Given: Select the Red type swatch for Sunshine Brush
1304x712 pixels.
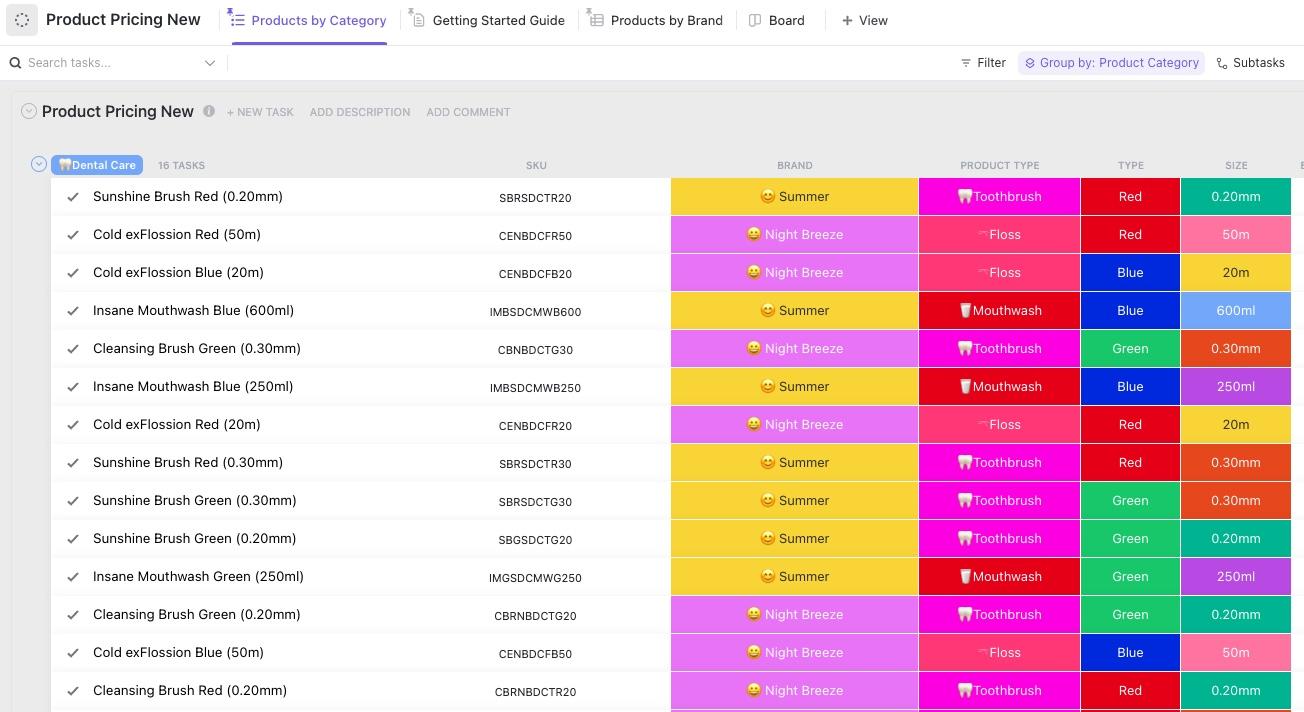Looking at the screenshot, I should click(x=1130, y=196).
